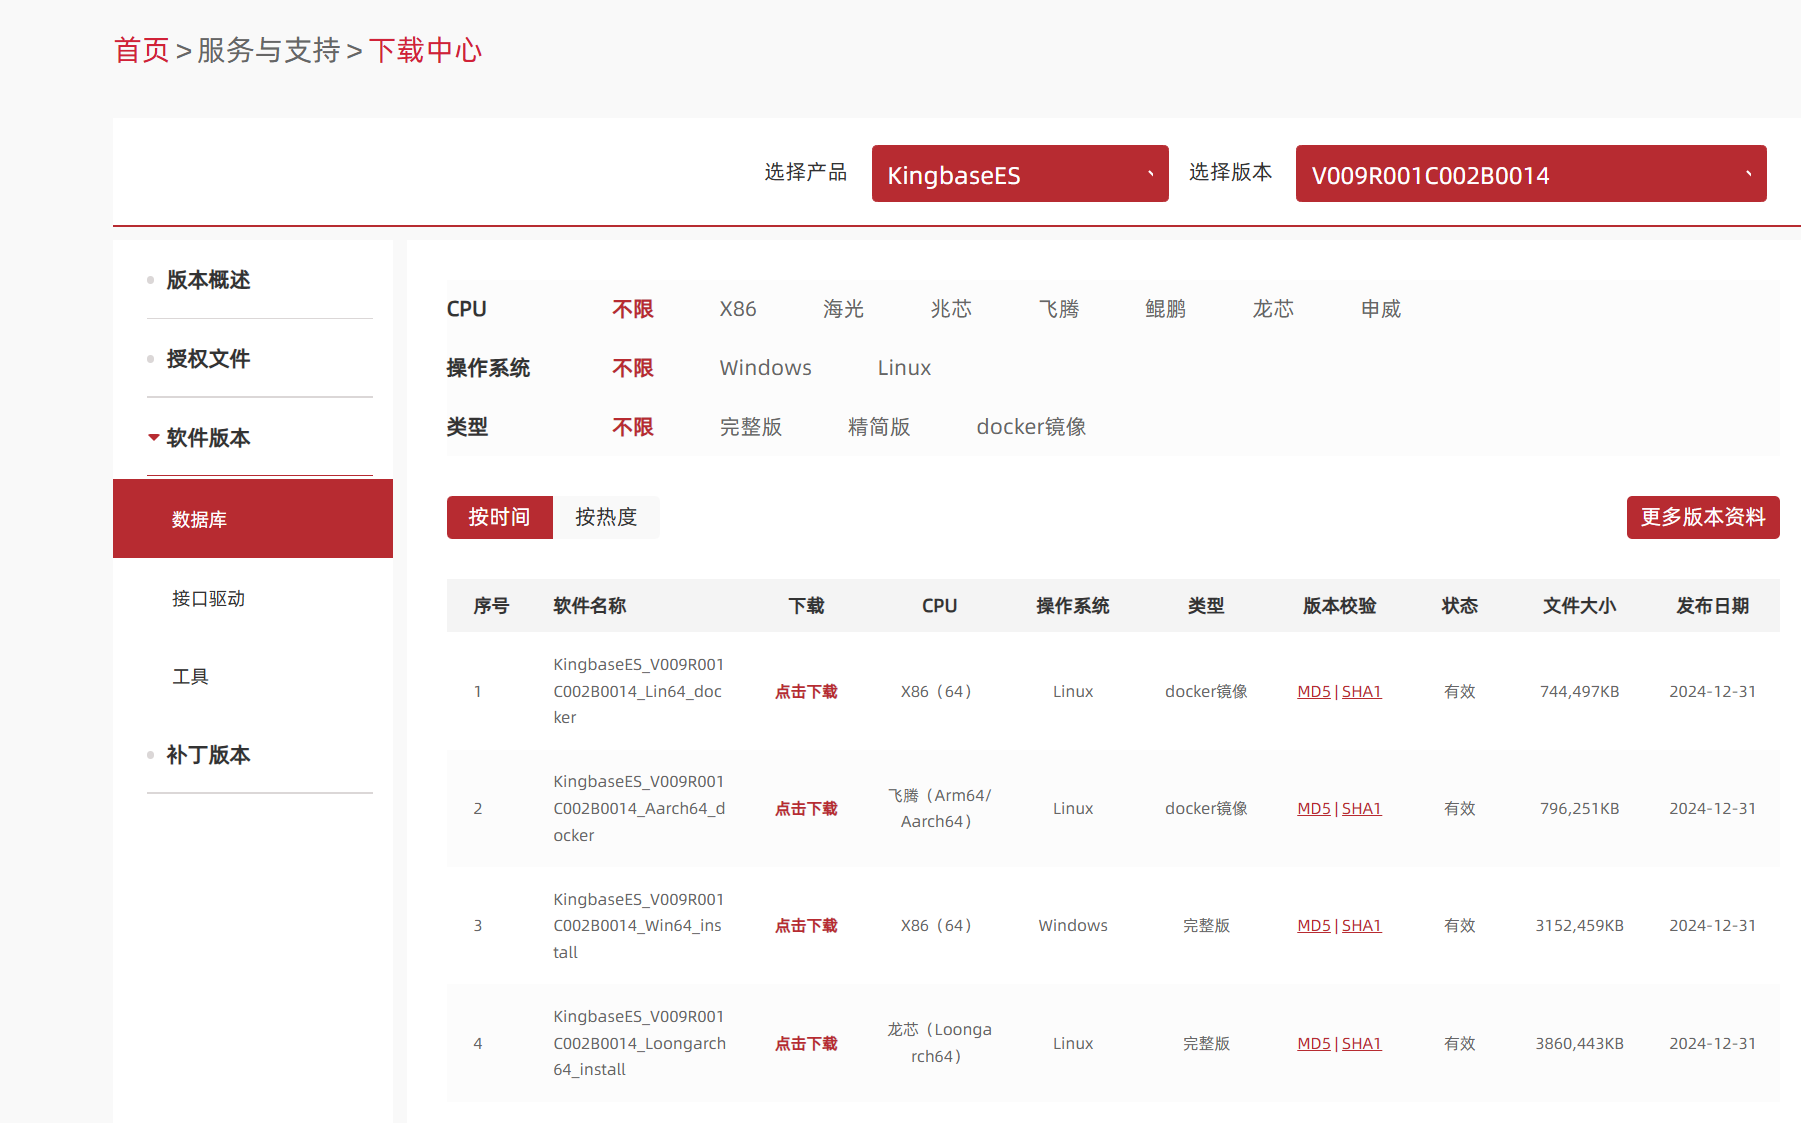Screen dimensions: 1801x1123
Task: Open the MD5 link in row 3
Action: coord(1314,926)
